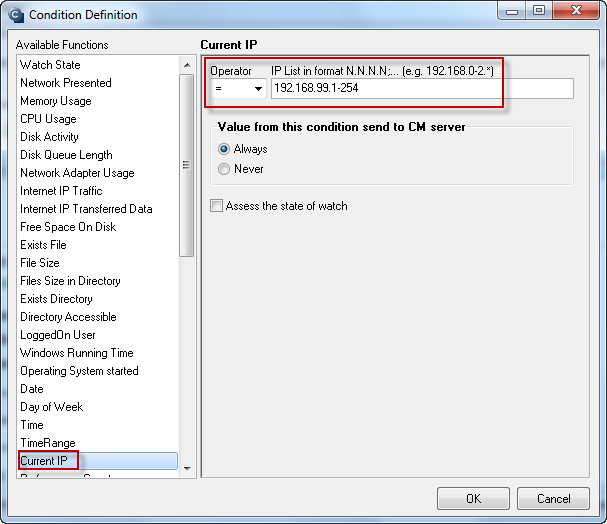Select Files Size in Directory function
Image resolution: width=607 pixels, height=524 pixels.
click(x=98, y=281)
